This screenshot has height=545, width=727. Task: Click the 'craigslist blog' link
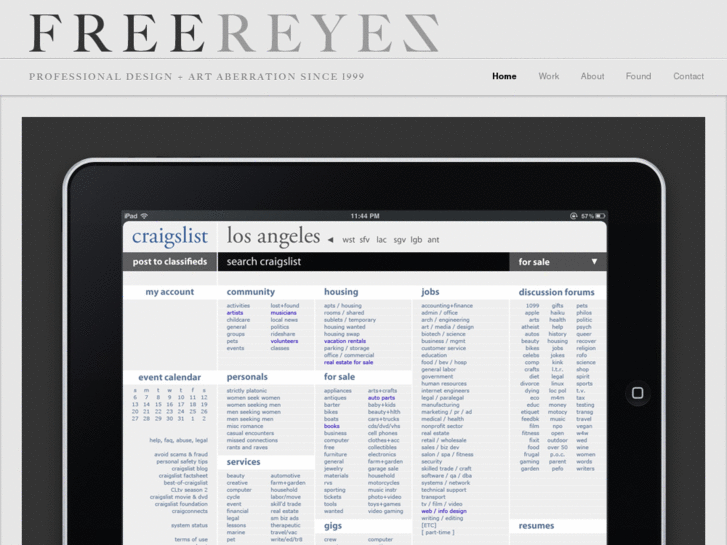(x=189, y=468)
